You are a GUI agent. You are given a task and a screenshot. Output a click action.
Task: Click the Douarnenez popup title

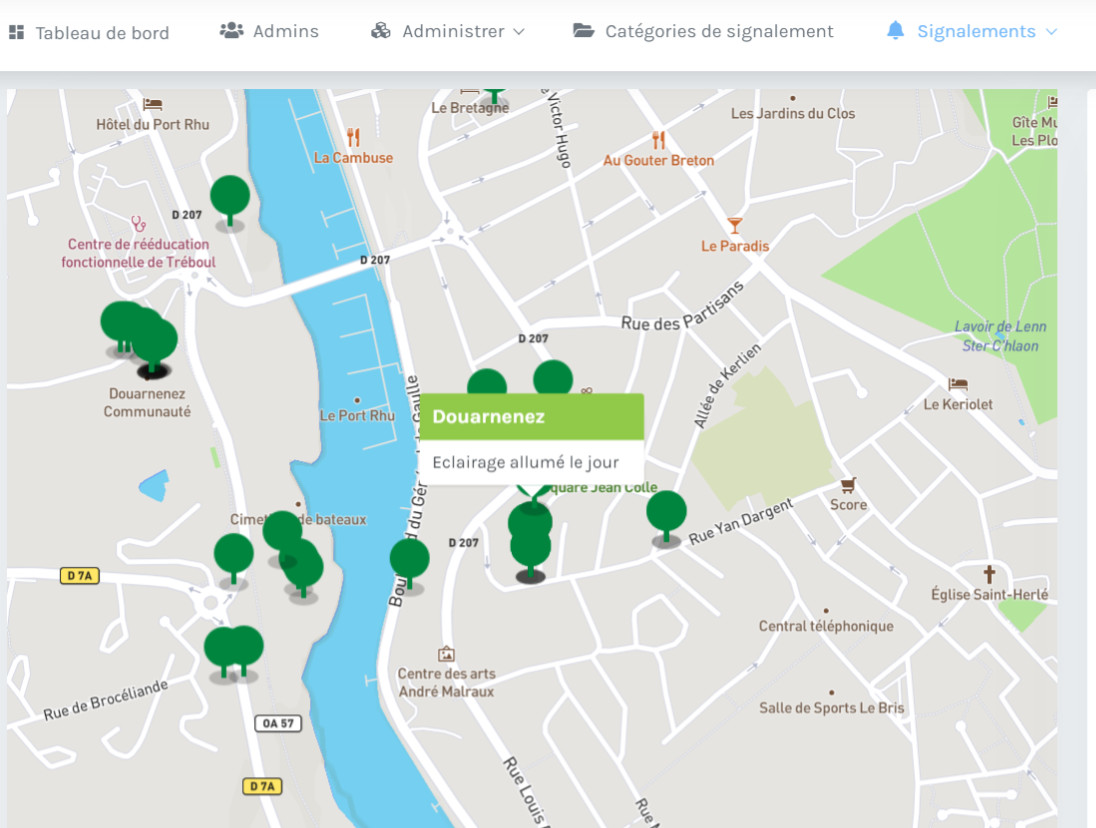tap(489, 416)
